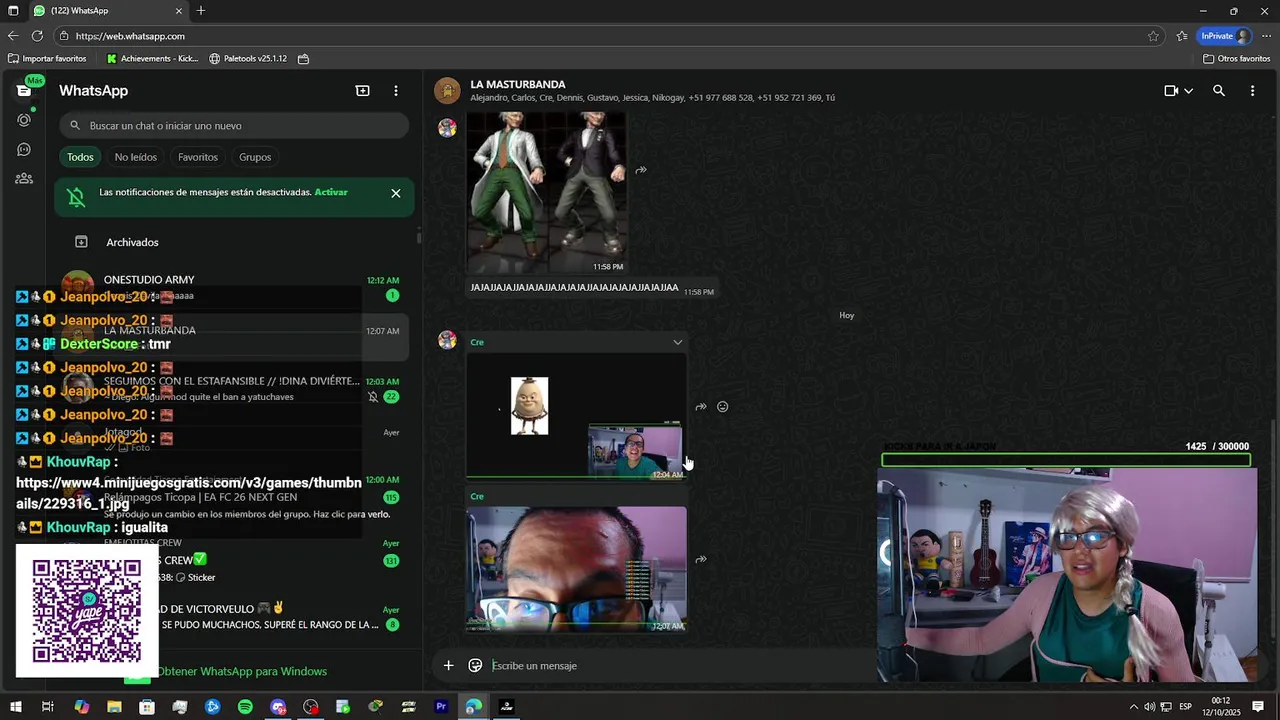Open the Edge settings and more menu
The image size is (1280, 720).
[1266, 36]
